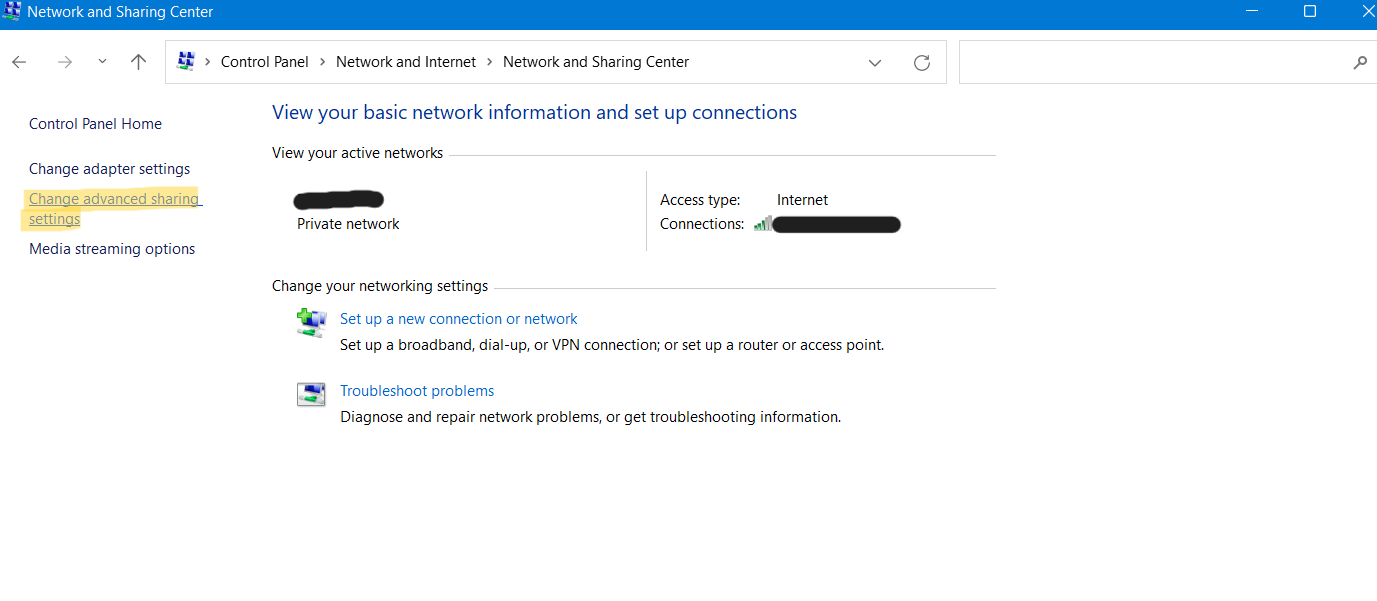Navigate to Control Panel breadcrumb

tap(264, 62)
